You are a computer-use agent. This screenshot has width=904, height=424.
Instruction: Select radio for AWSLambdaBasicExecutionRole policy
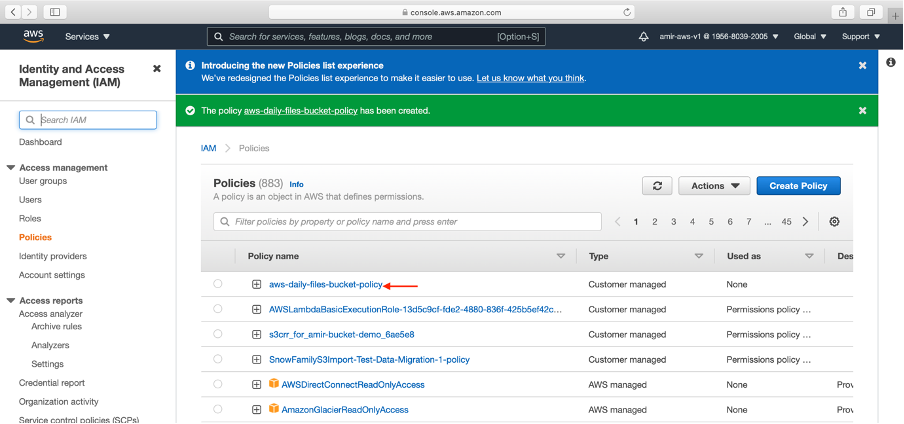click(217, 309)
